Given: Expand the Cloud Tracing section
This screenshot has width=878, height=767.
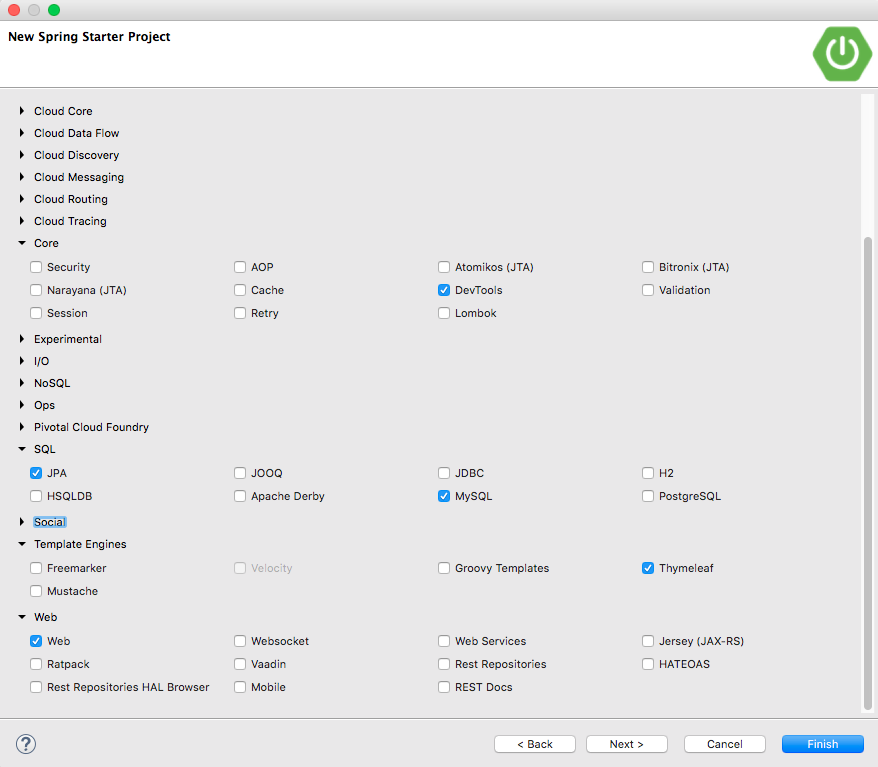Looking at the screenshot, I should pos(22,221).
